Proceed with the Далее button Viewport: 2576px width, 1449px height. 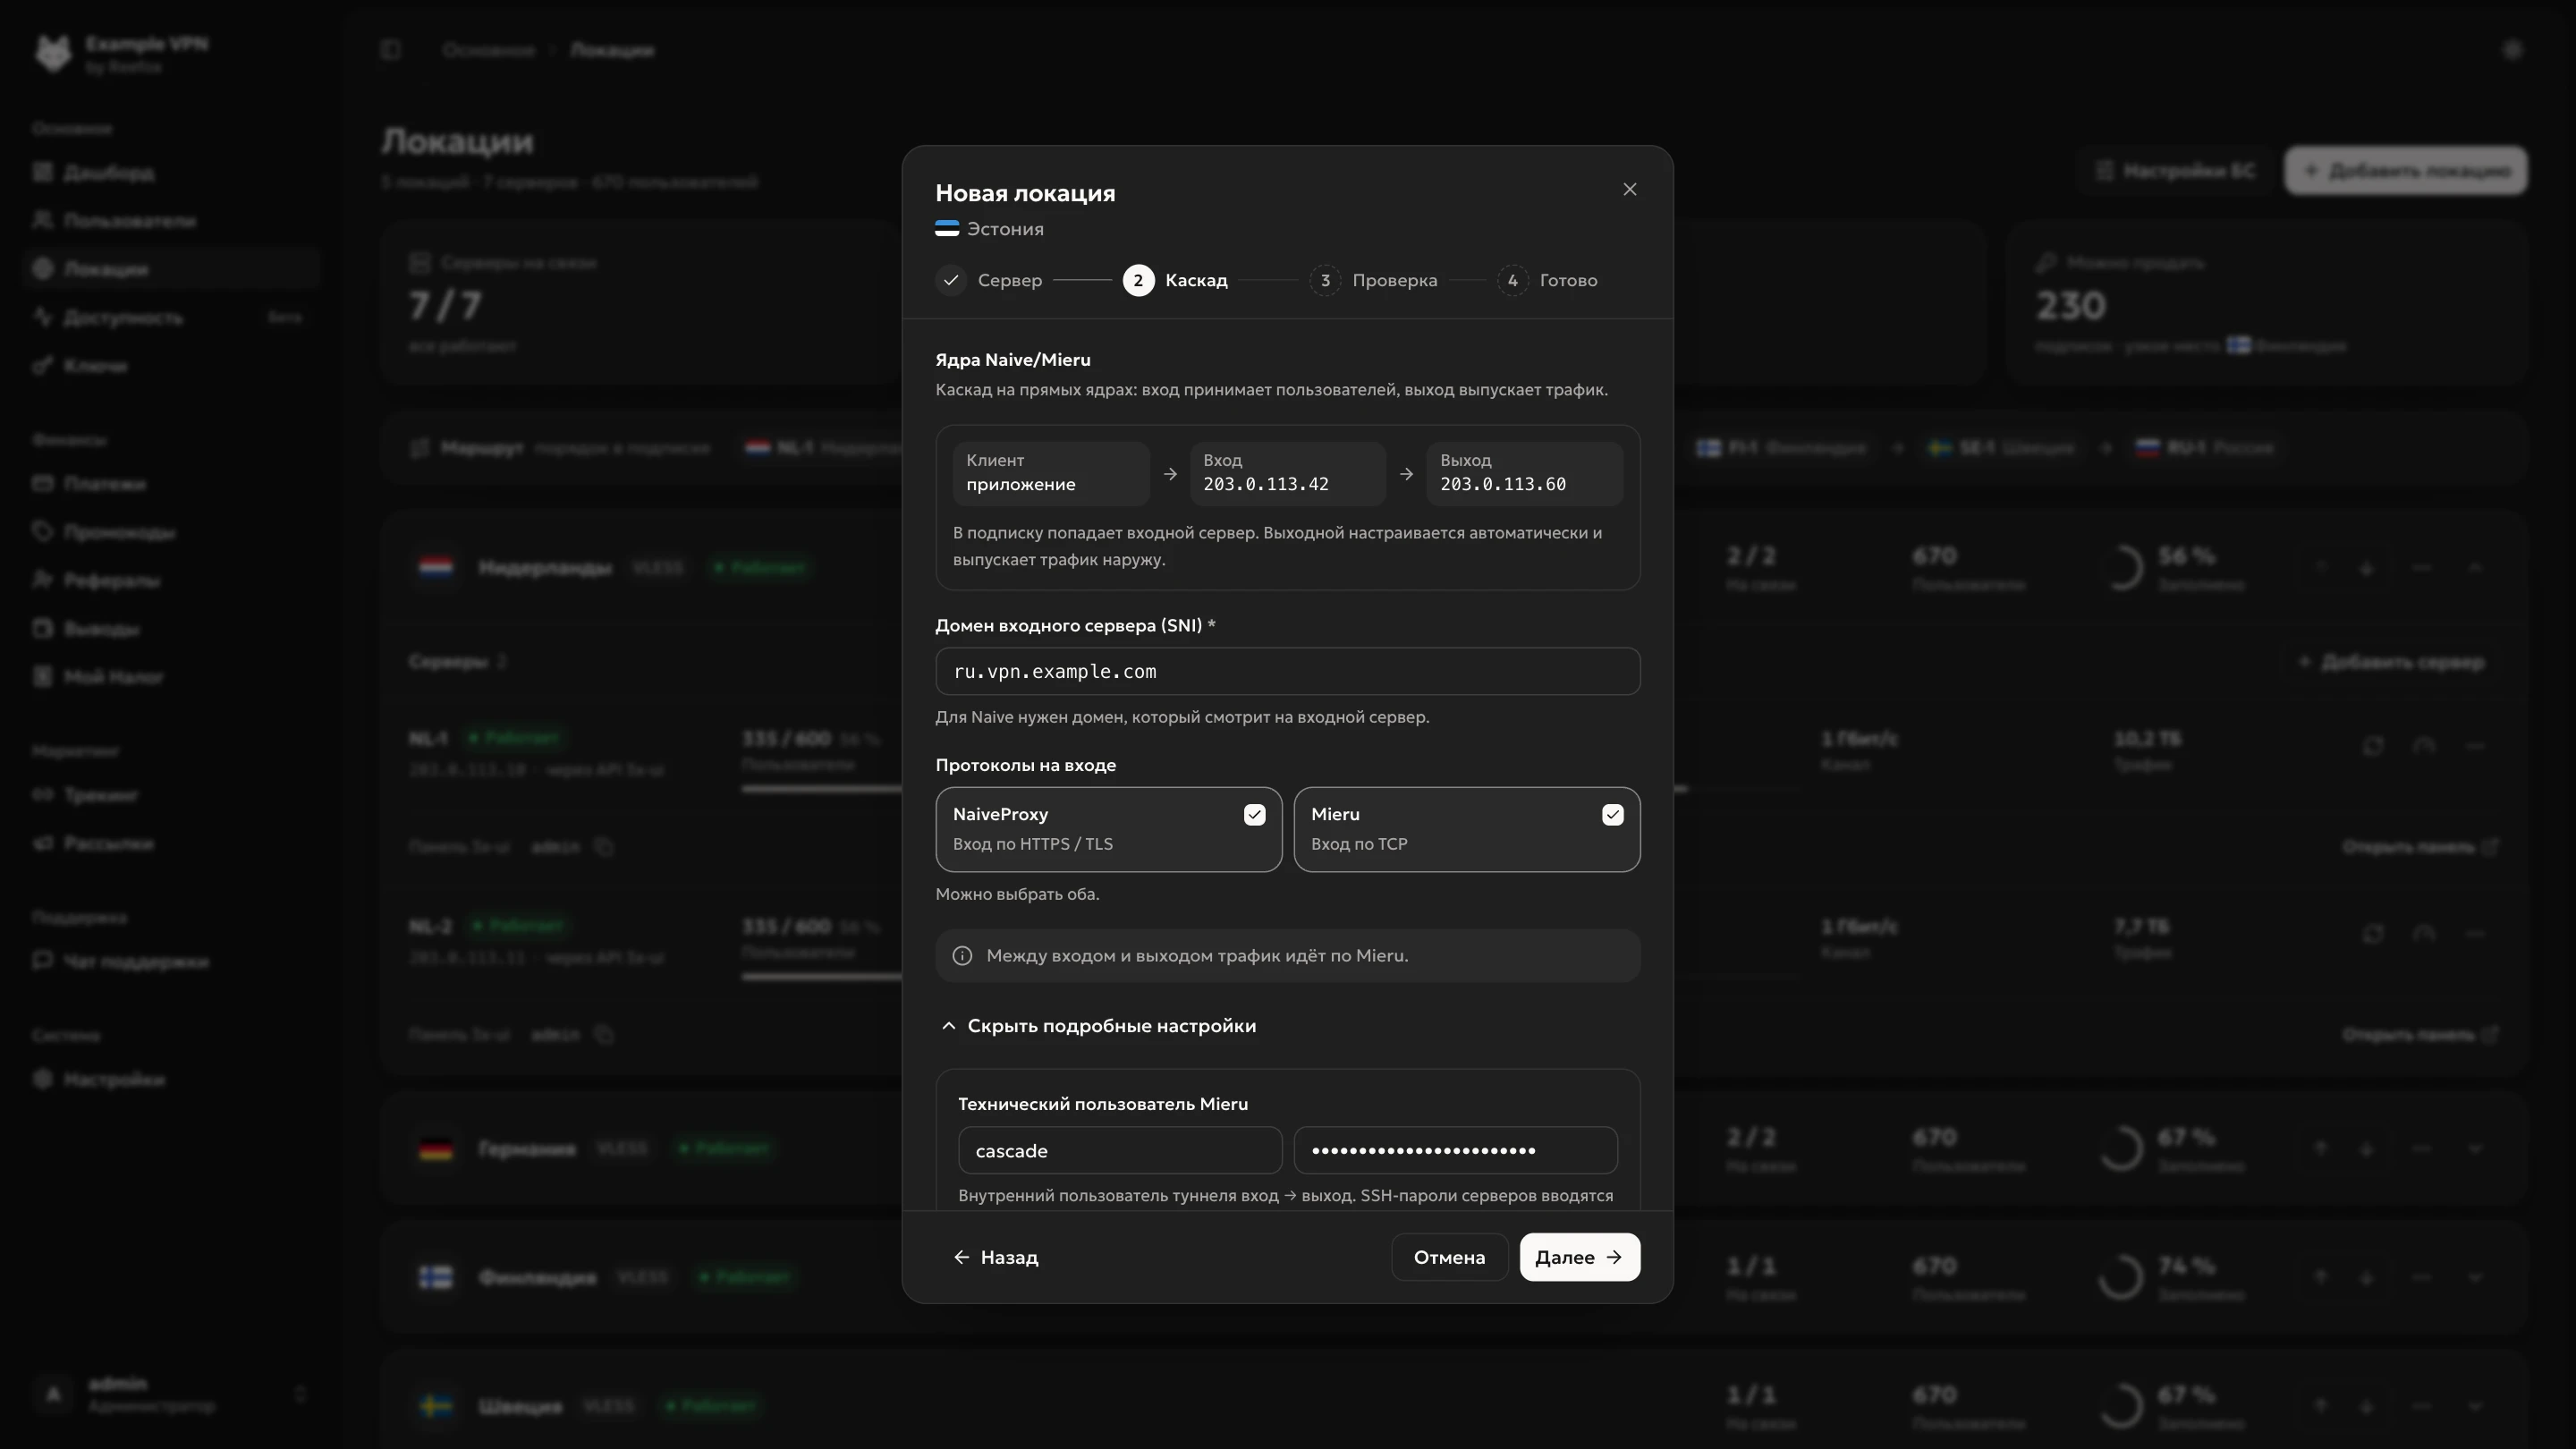1579,1257
